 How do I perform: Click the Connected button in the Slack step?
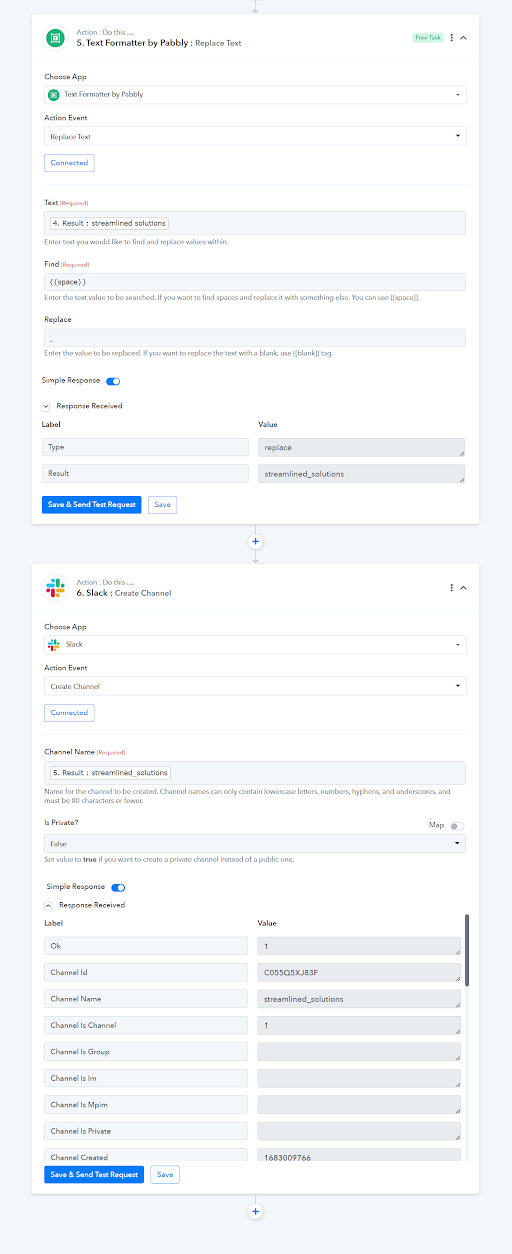click(69, 713)
